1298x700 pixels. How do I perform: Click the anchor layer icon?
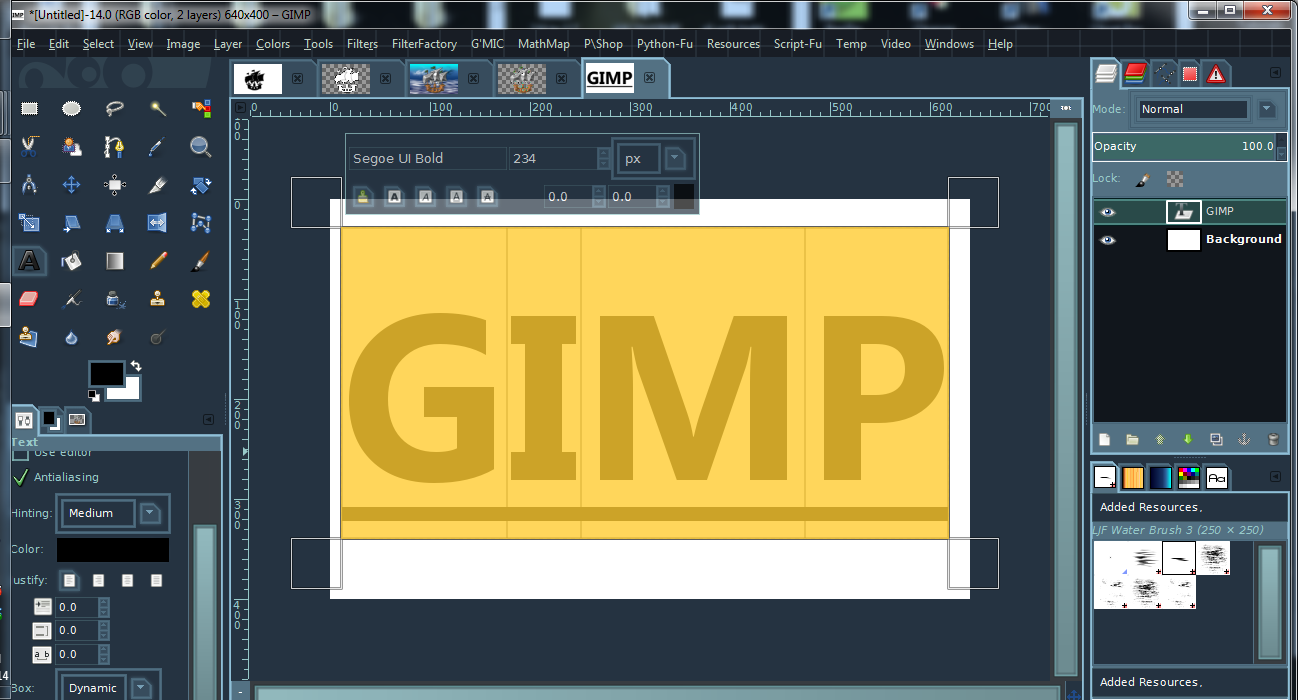[1245, 439]
